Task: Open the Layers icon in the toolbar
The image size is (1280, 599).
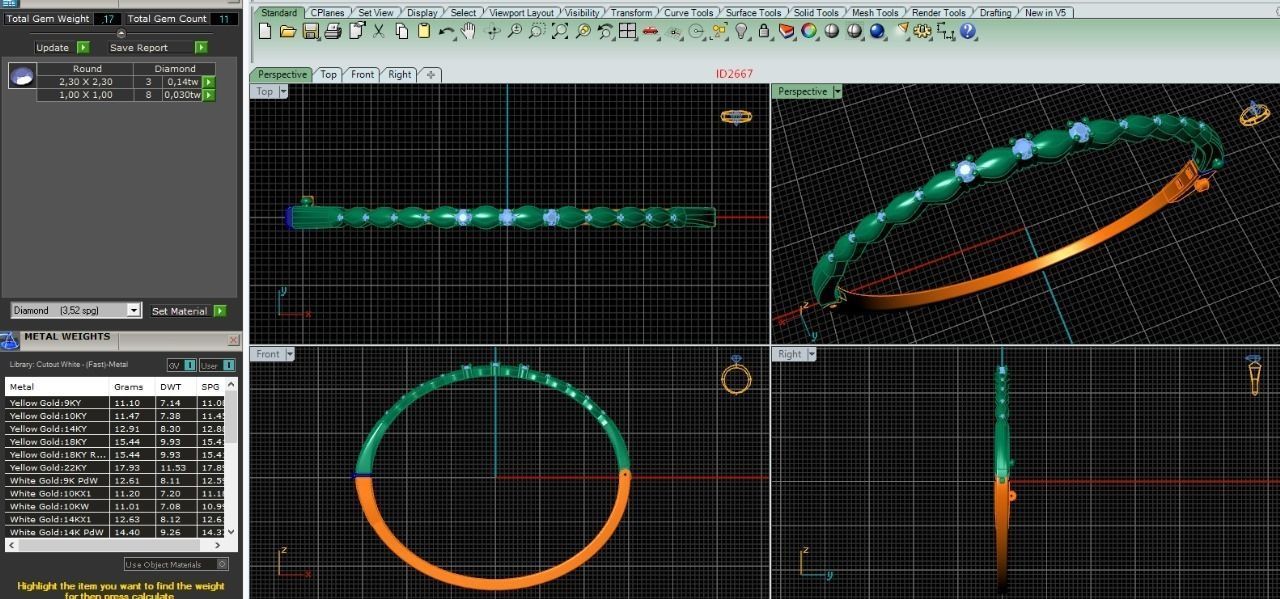Action: click(x=787, y=31)
